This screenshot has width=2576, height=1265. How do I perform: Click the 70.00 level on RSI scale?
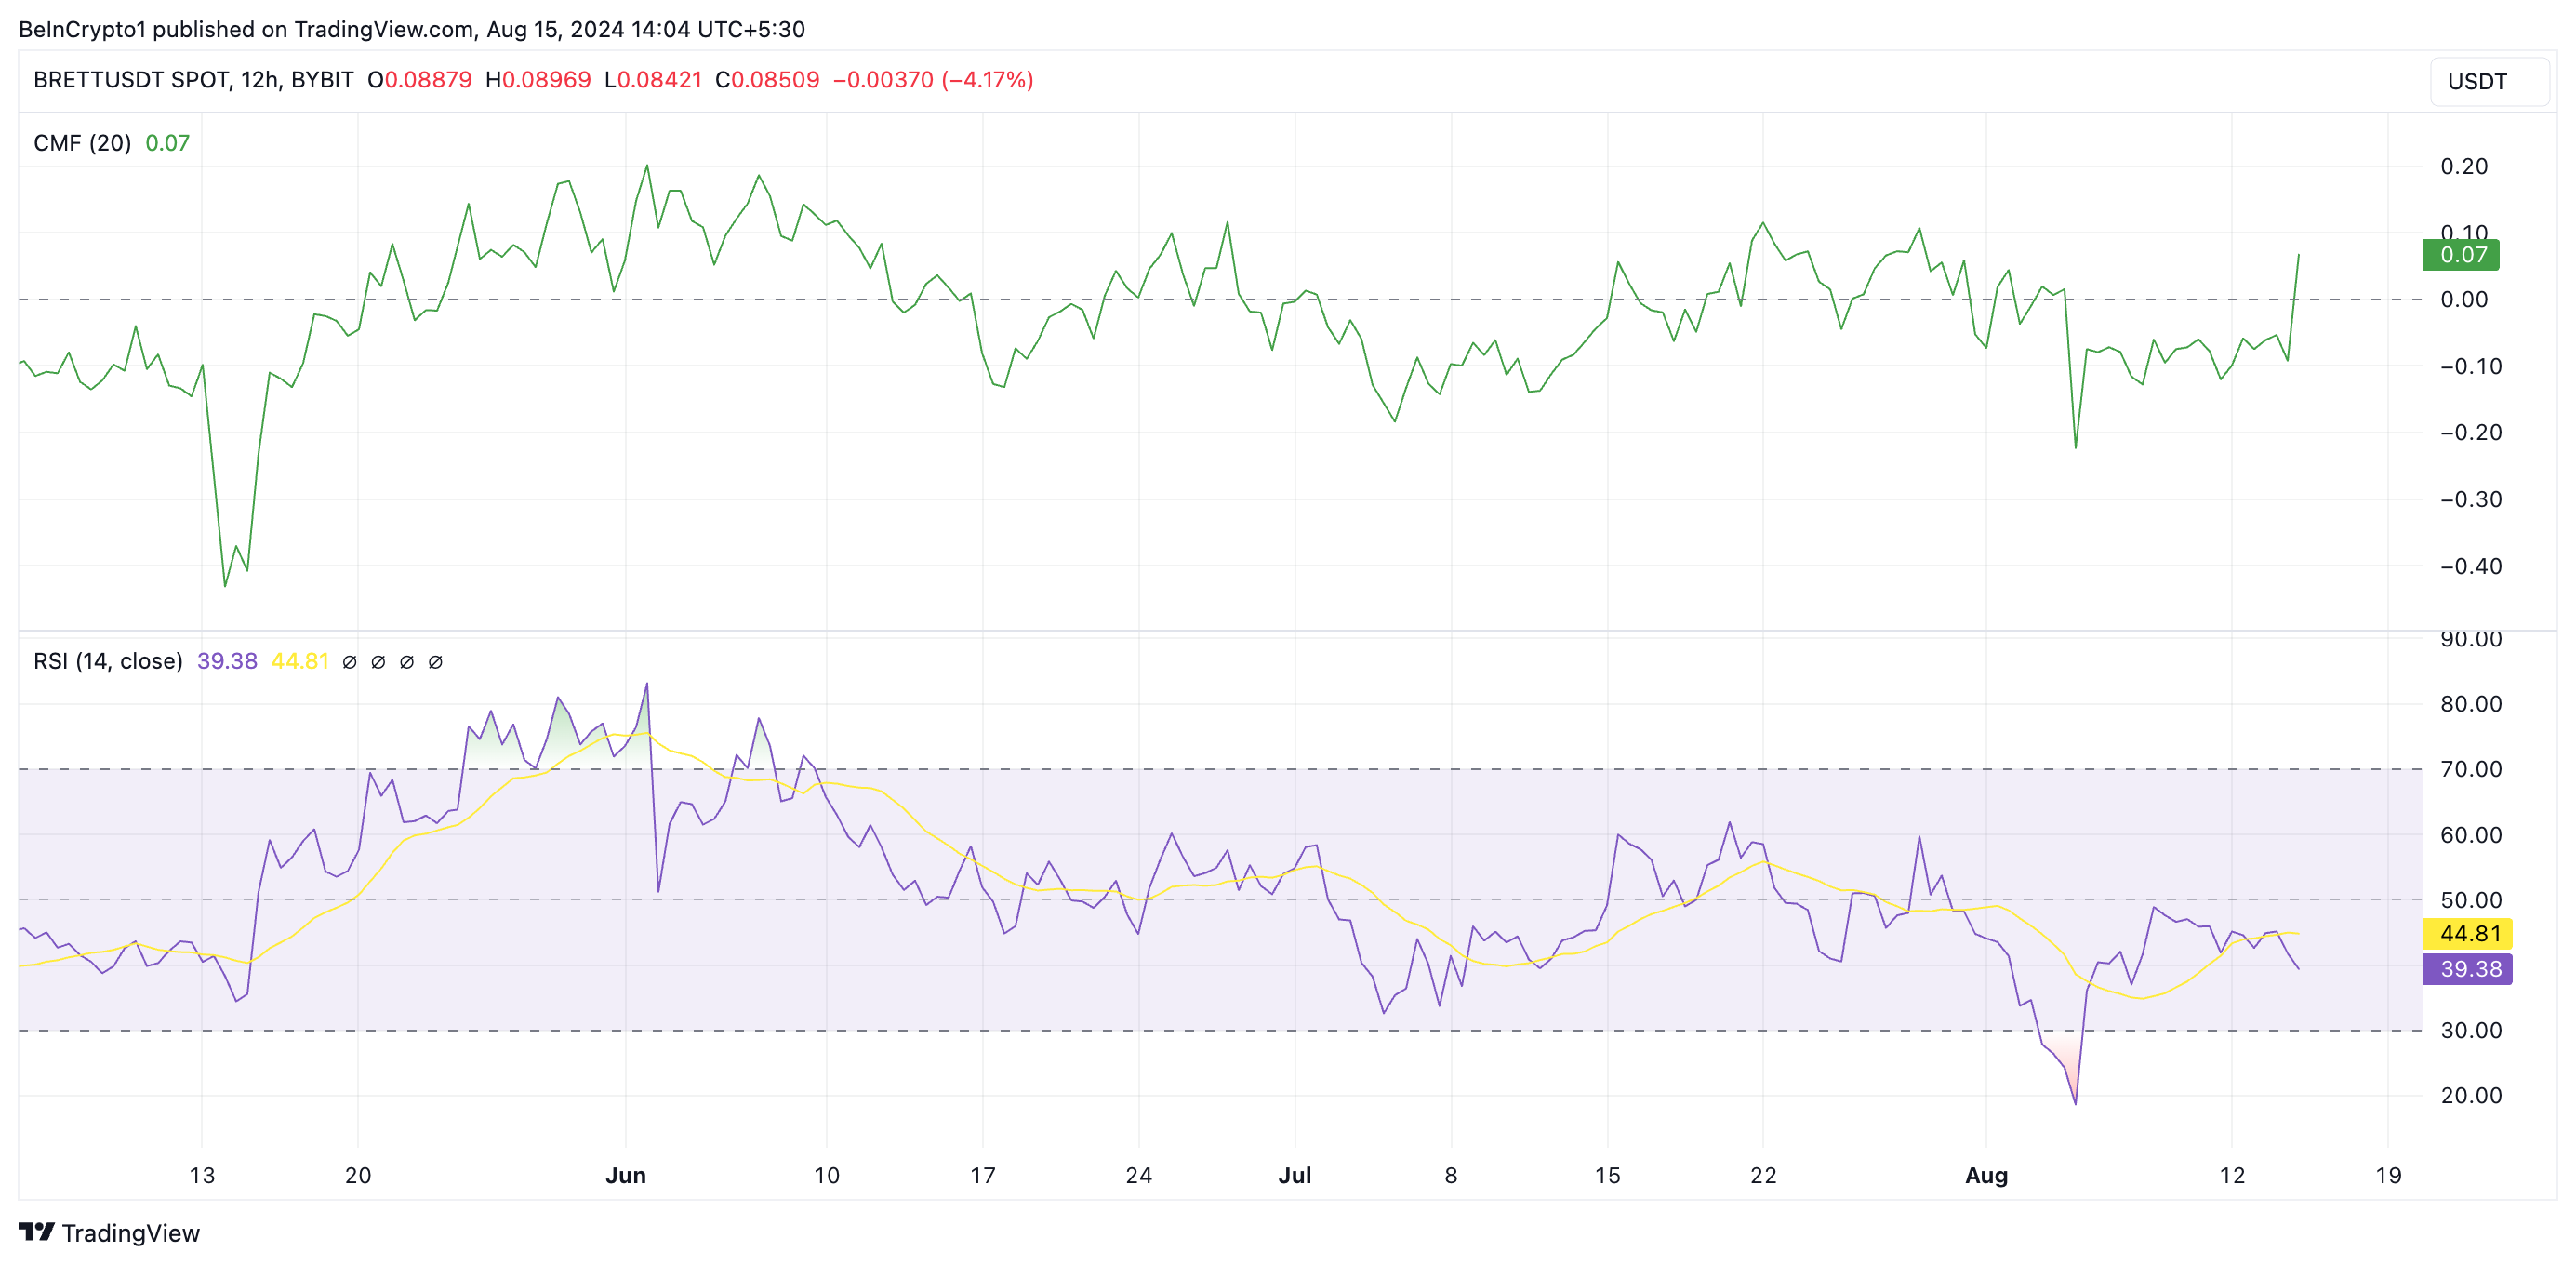pos(2470,769)
